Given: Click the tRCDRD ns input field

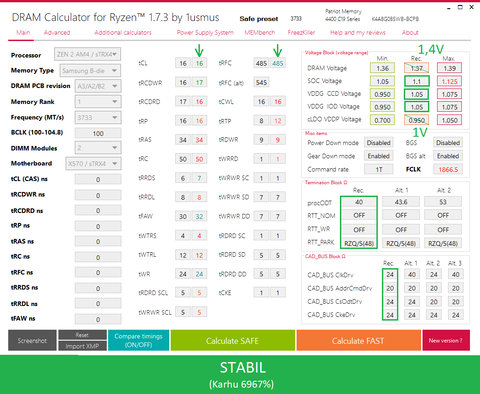Looking at the screenshot, I should (x=98, y=211).
